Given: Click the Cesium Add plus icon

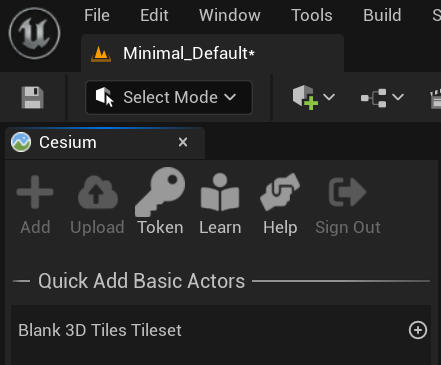Looking at the screenshot, I should click(x=35, y=192).
